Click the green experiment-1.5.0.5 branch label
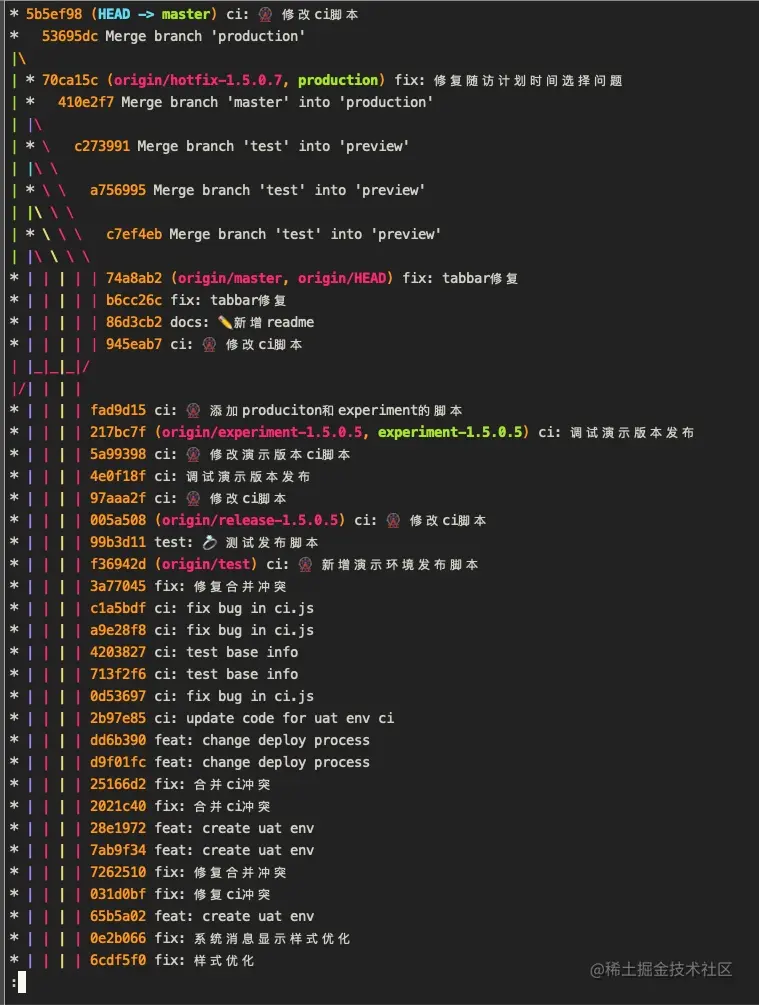The image size is (759, 1005). click(450, 433)
